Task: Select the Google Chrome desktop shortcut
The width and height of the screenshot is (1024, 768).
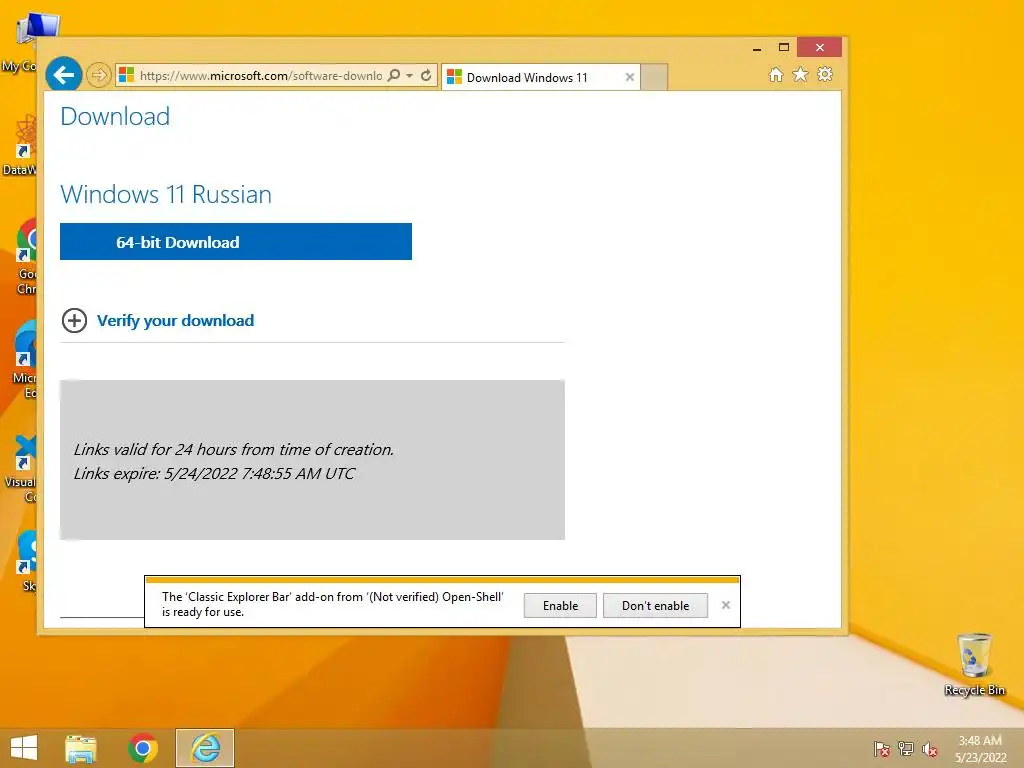Action: click(x=26, y=257)
